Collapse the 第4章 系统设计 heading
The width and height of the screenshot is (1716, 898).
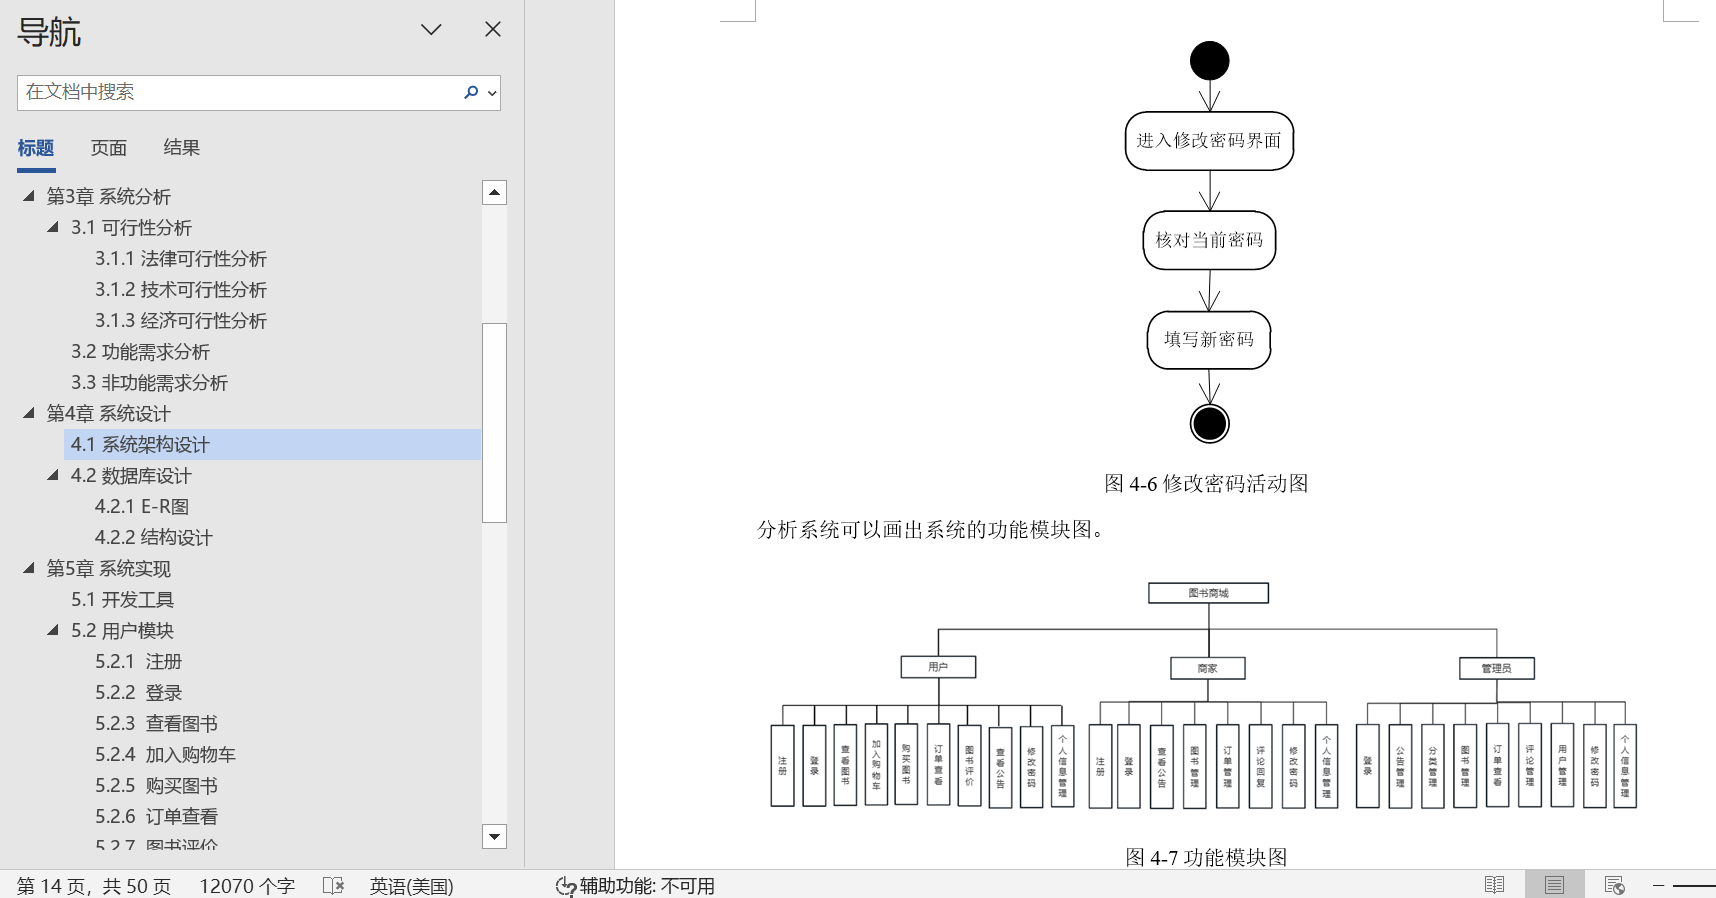coord(29,413)
